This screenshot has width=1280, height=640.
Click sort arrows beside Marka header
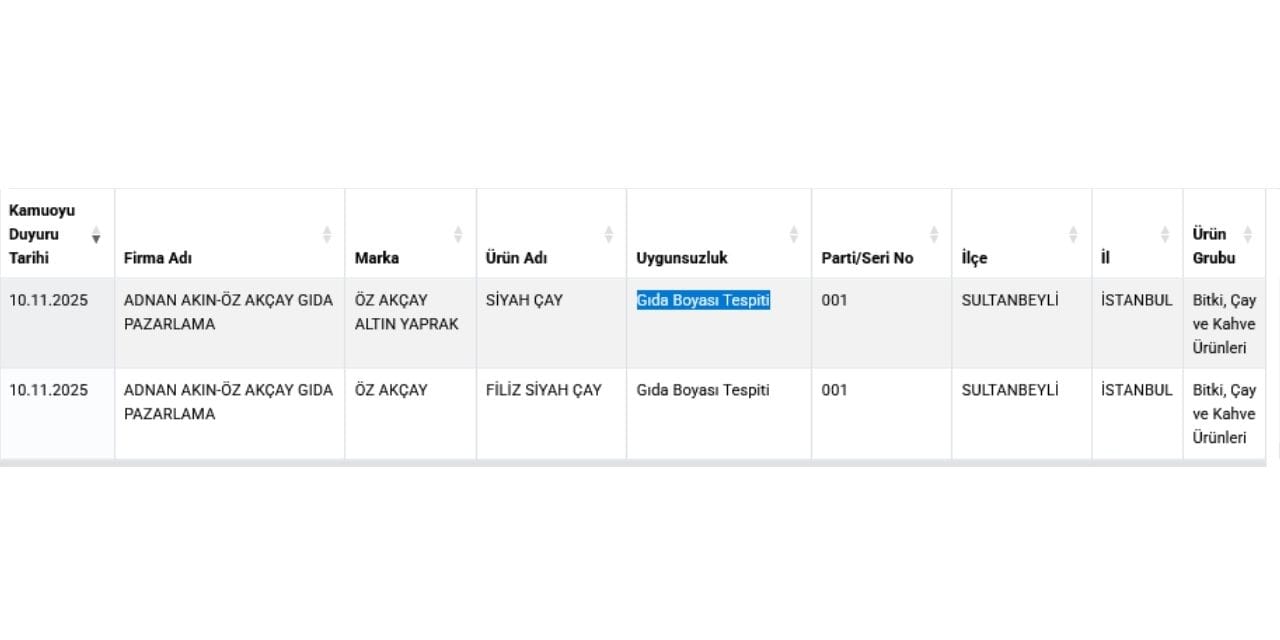pyautogui.click(x=458, y=235)
